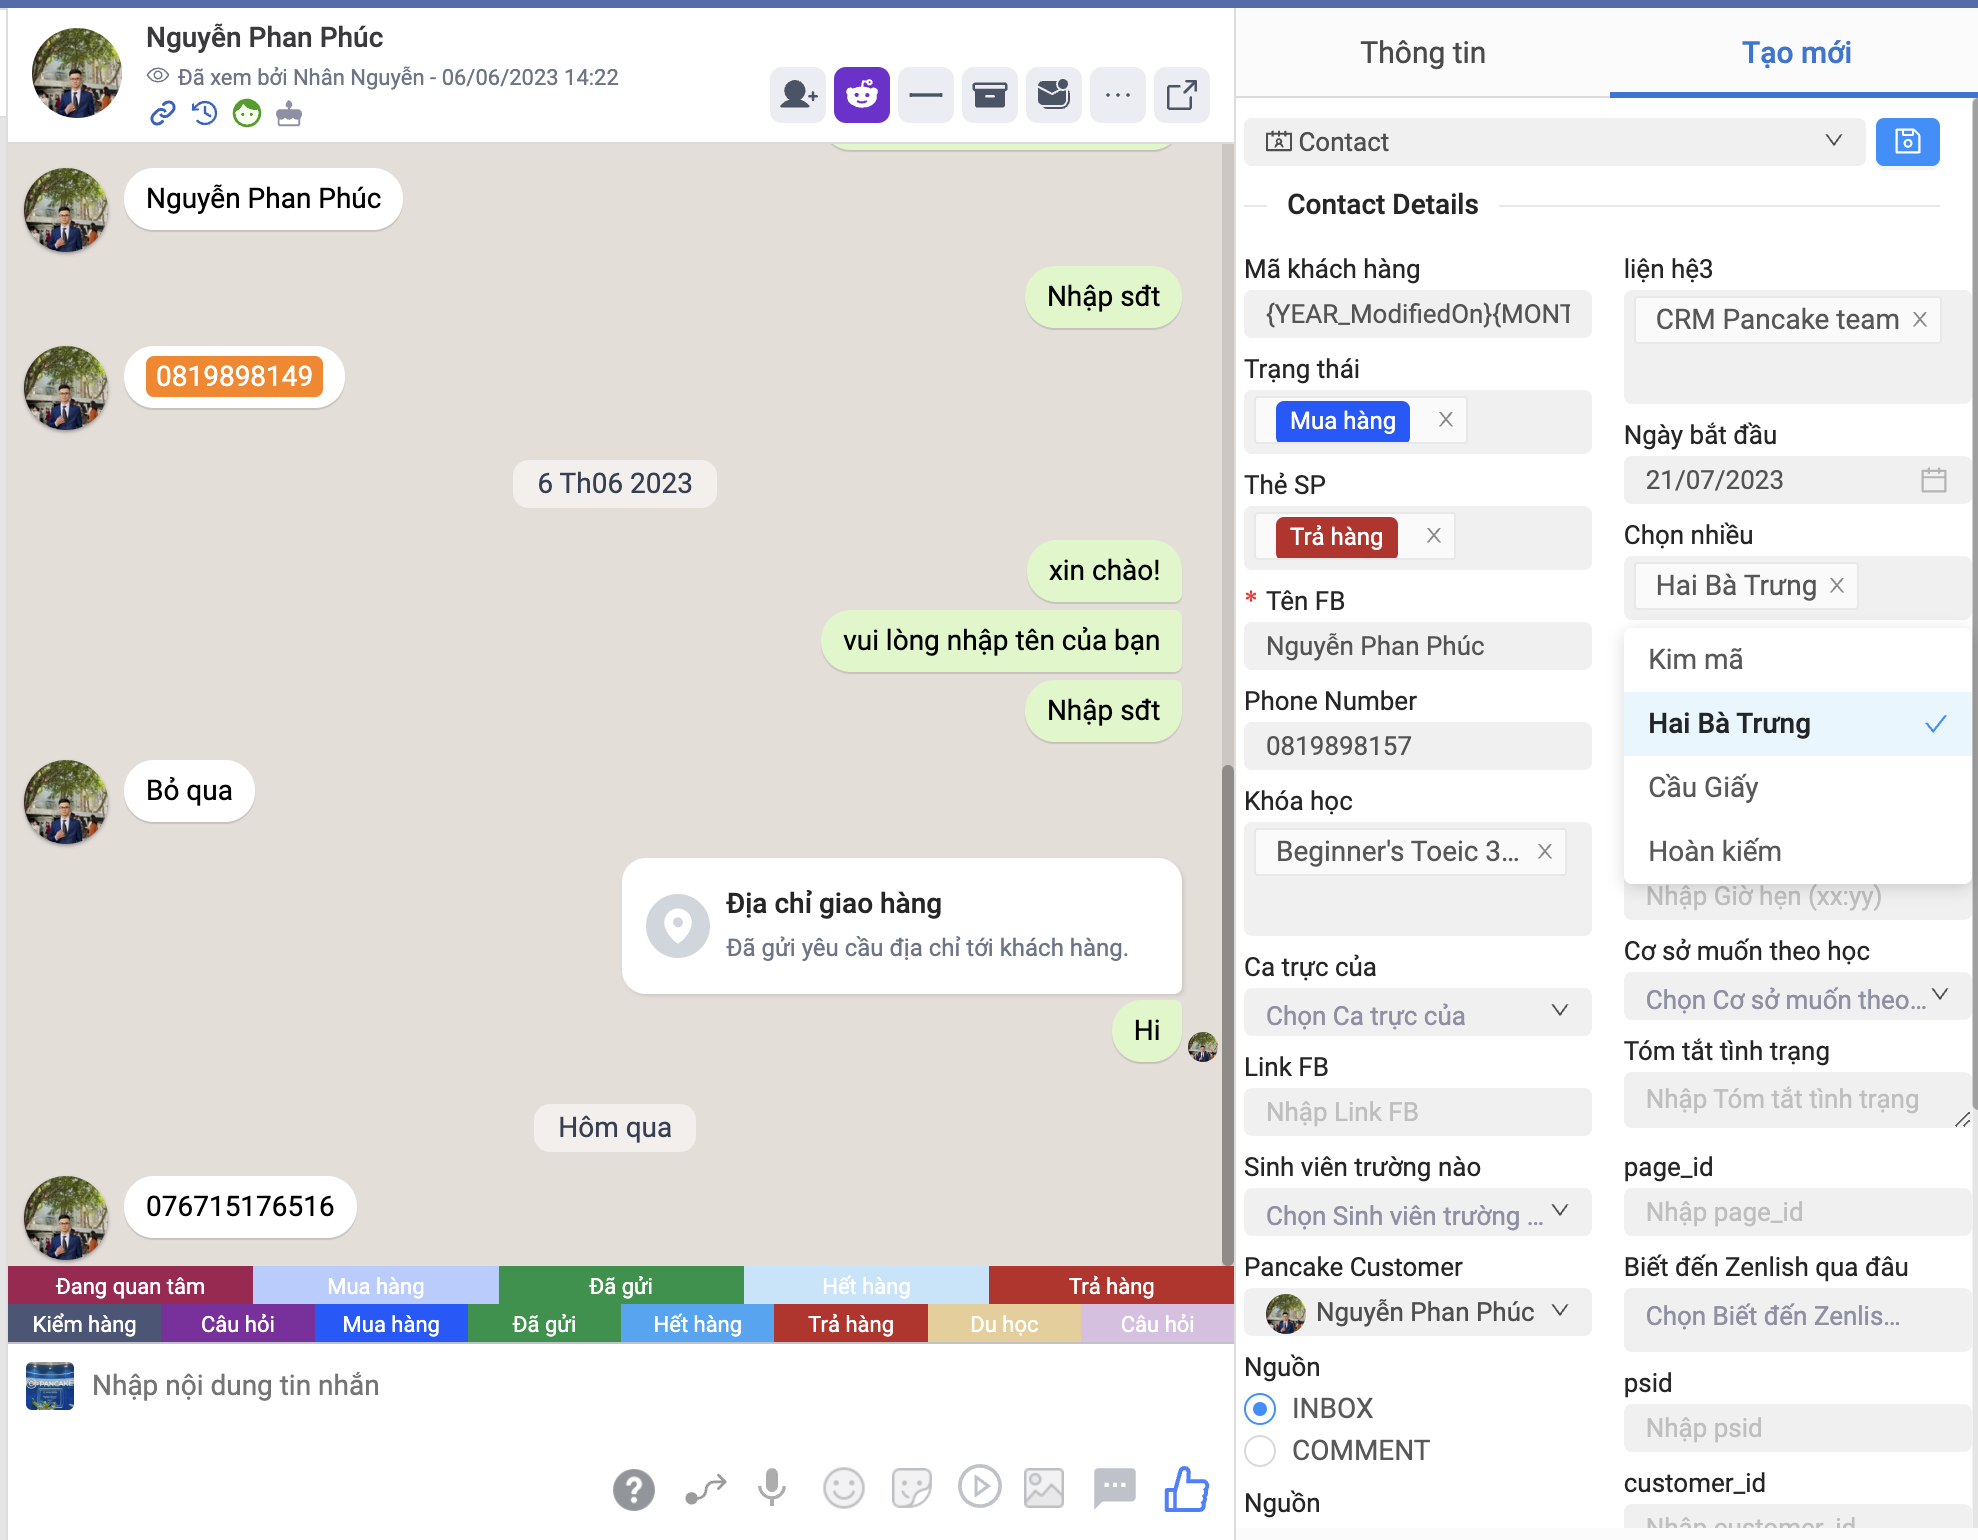Screen dimensions: 1978x1540
Task: Click the thumbs up like icon
Action: (1186, 1488)
